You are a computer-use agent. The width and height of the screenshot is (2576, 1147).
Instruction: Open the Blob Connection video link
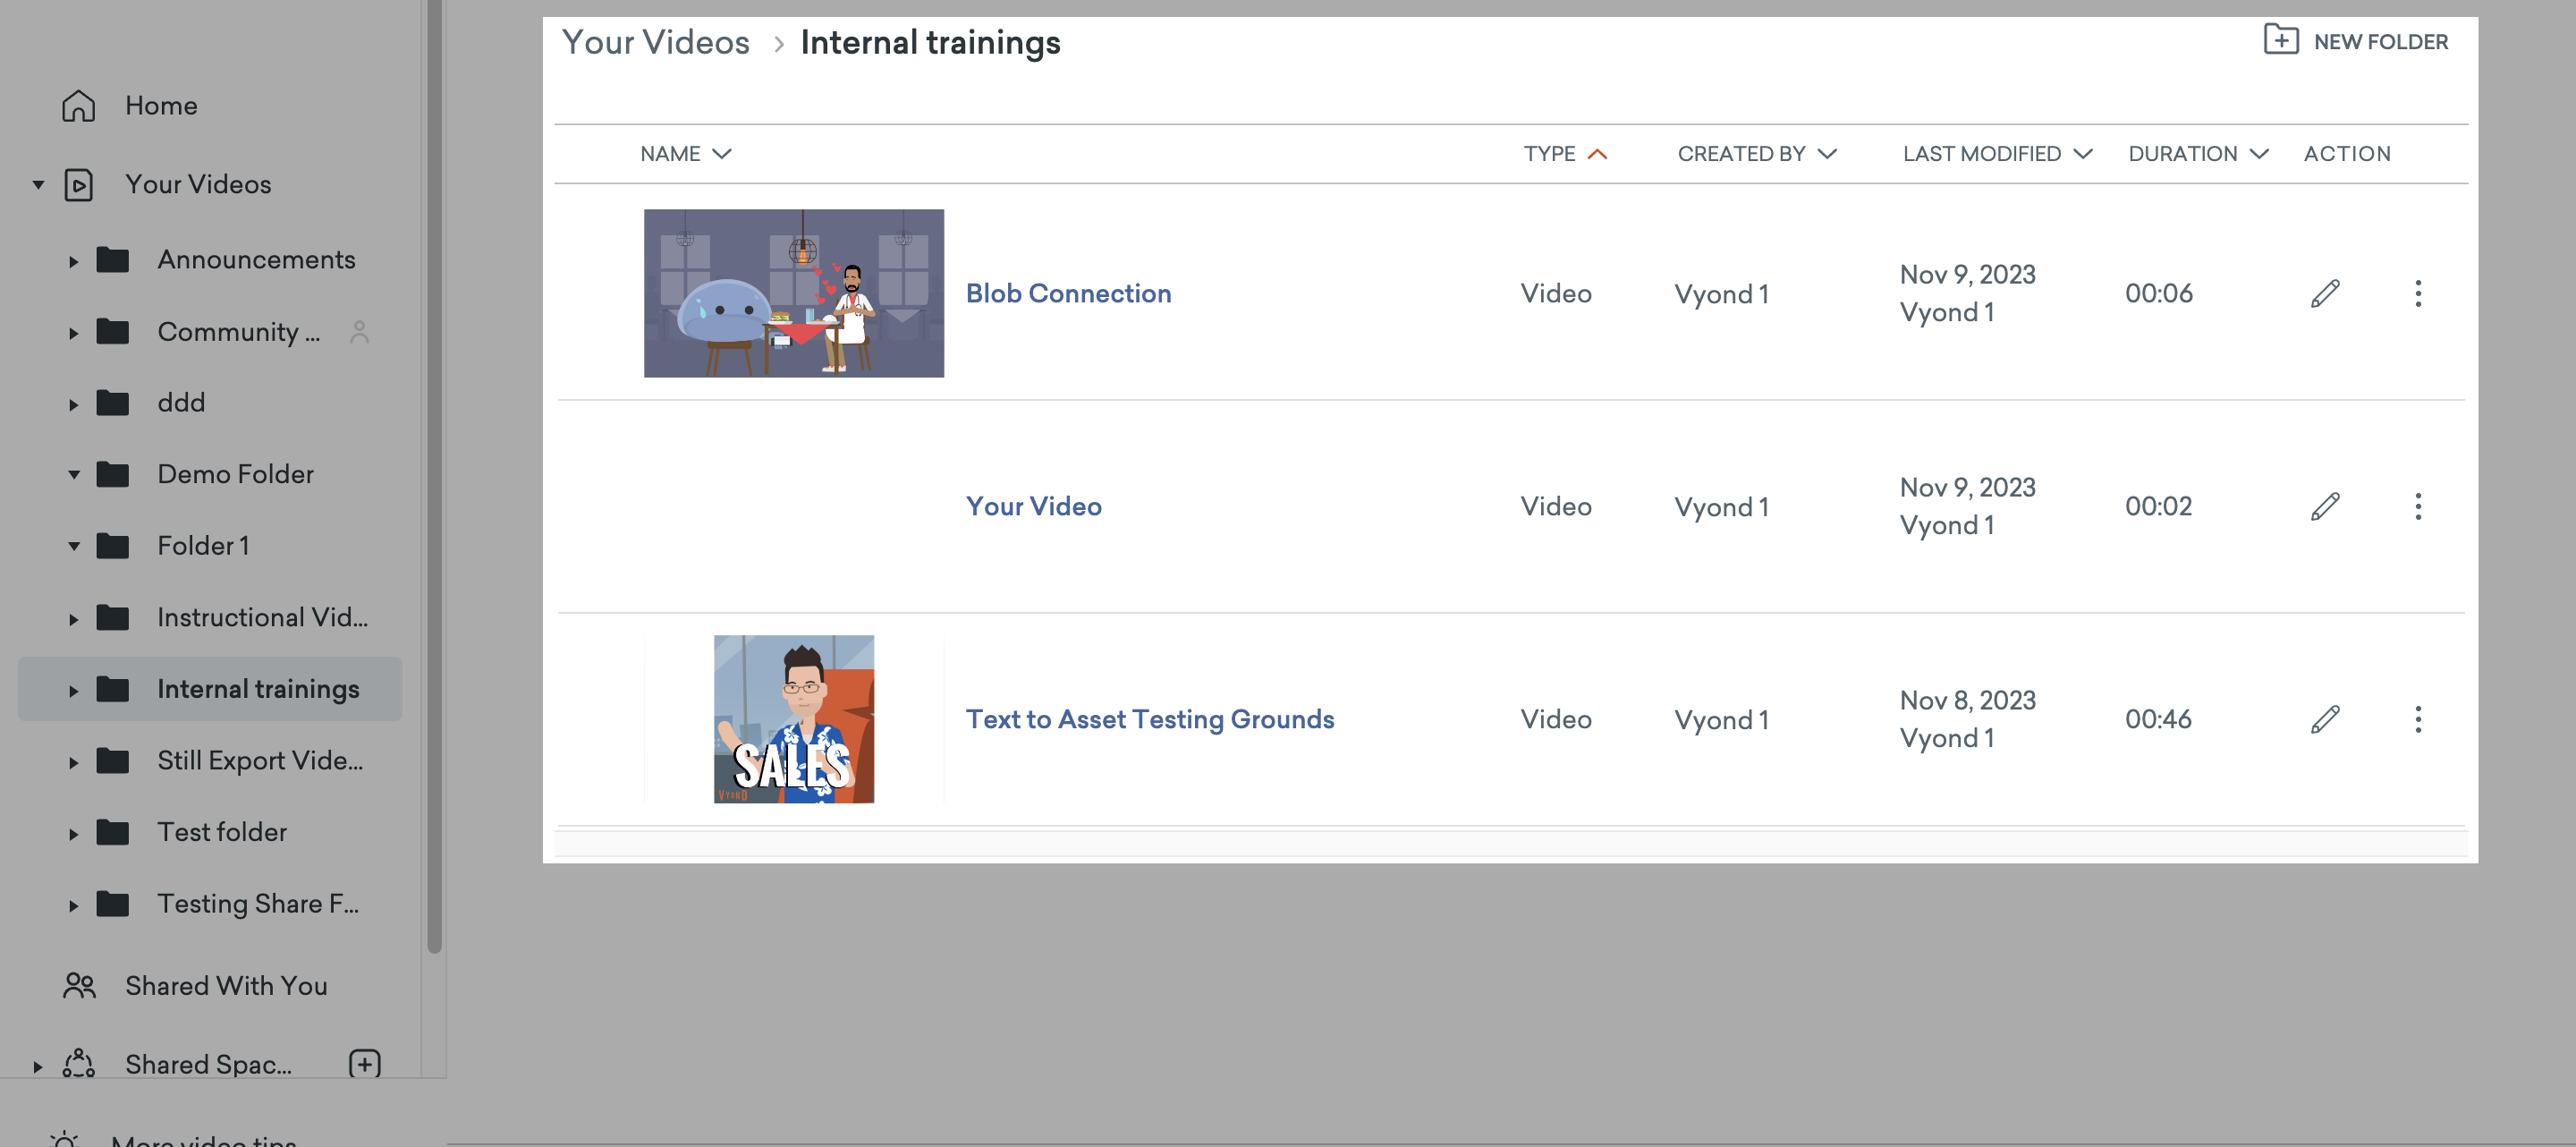[1068, 293]
